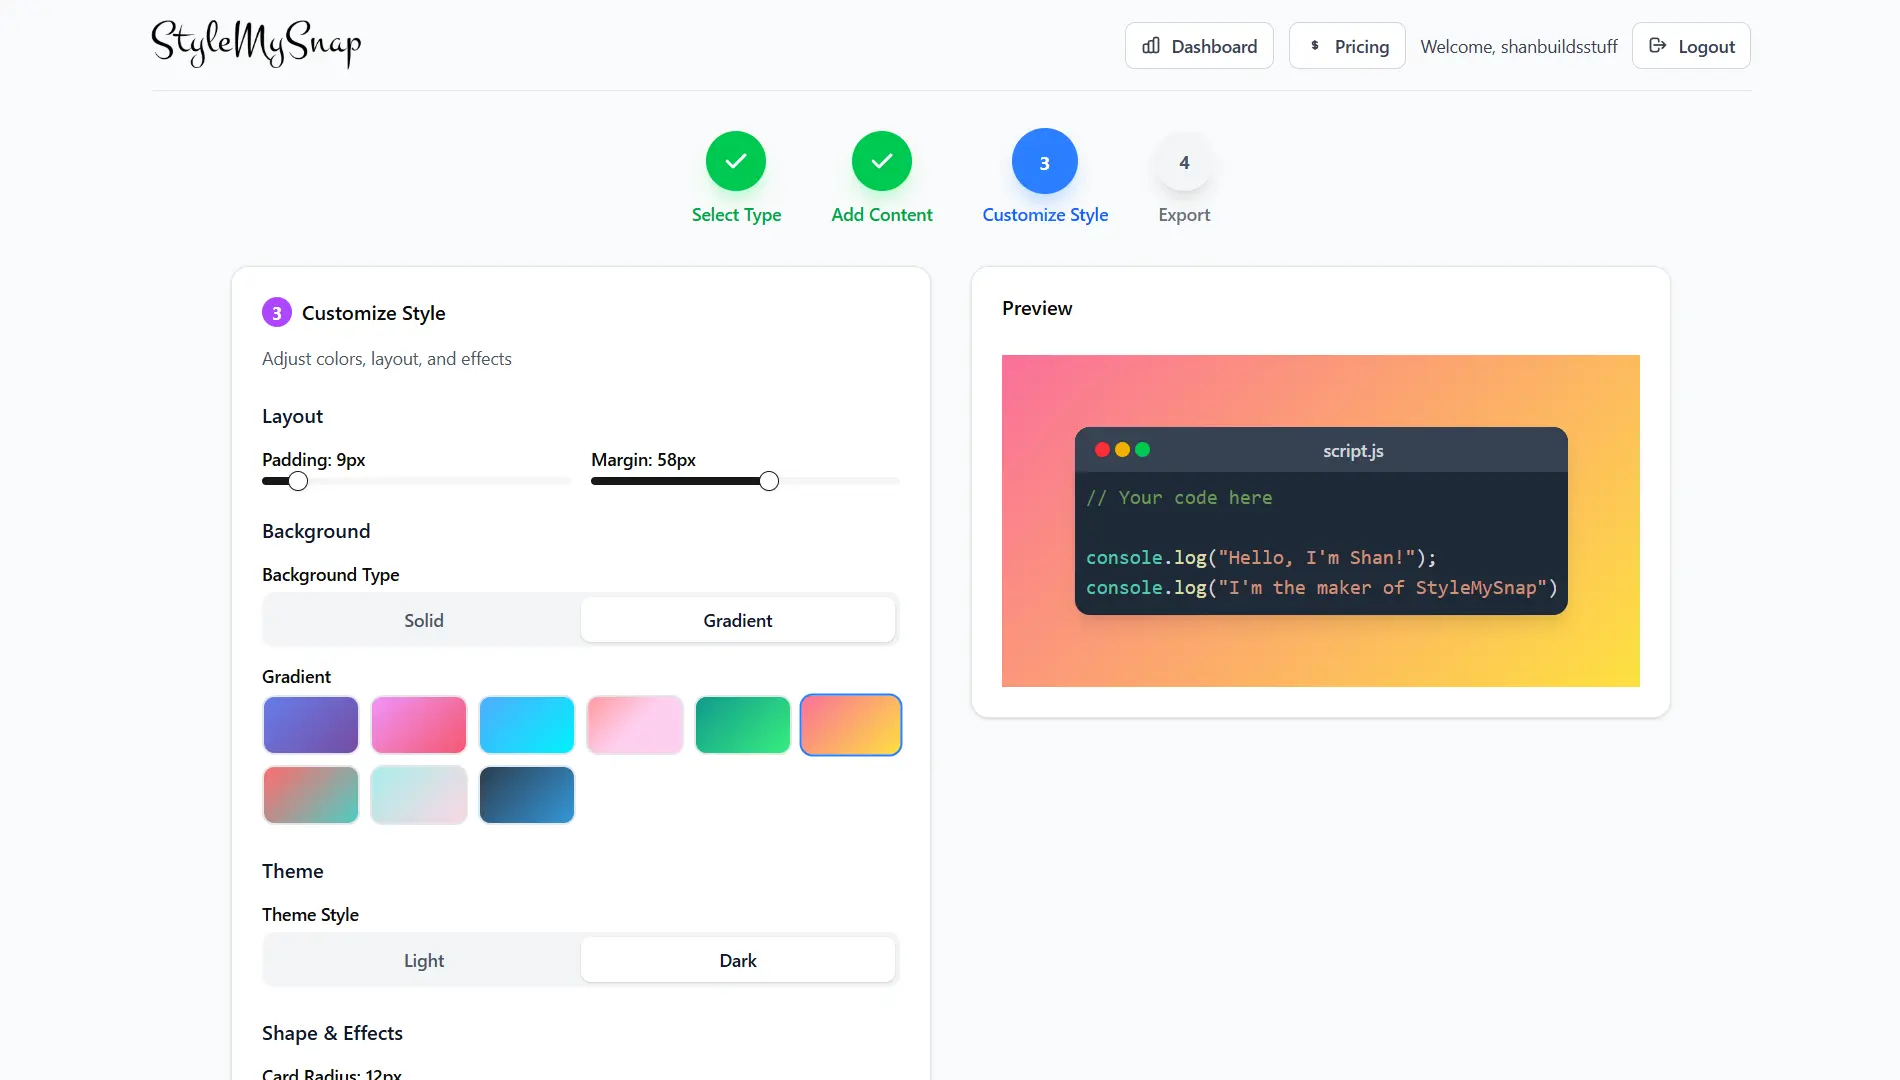Image resolution: width=1900 pixels, height=1080 pixels.
Task: Click the Margin slider handle
Action: [x=769, y=481]
